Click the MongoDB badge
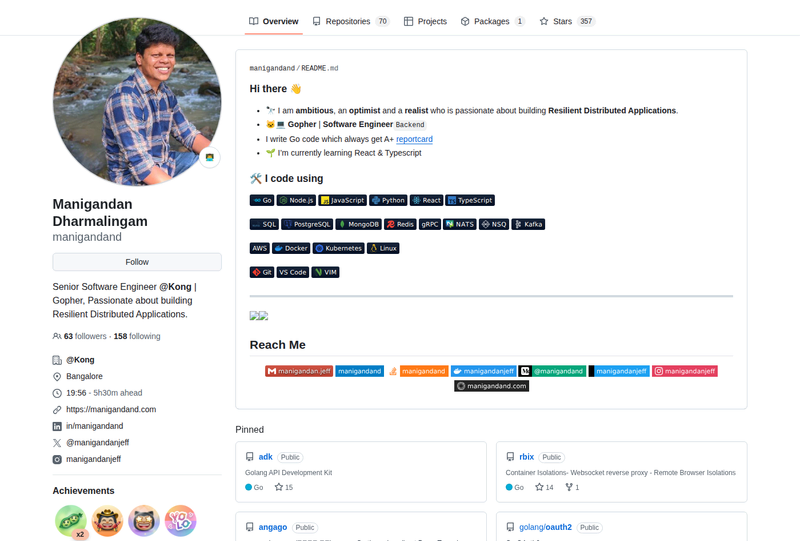Viewport: 800px width, 541px height. tap(359, 224)
